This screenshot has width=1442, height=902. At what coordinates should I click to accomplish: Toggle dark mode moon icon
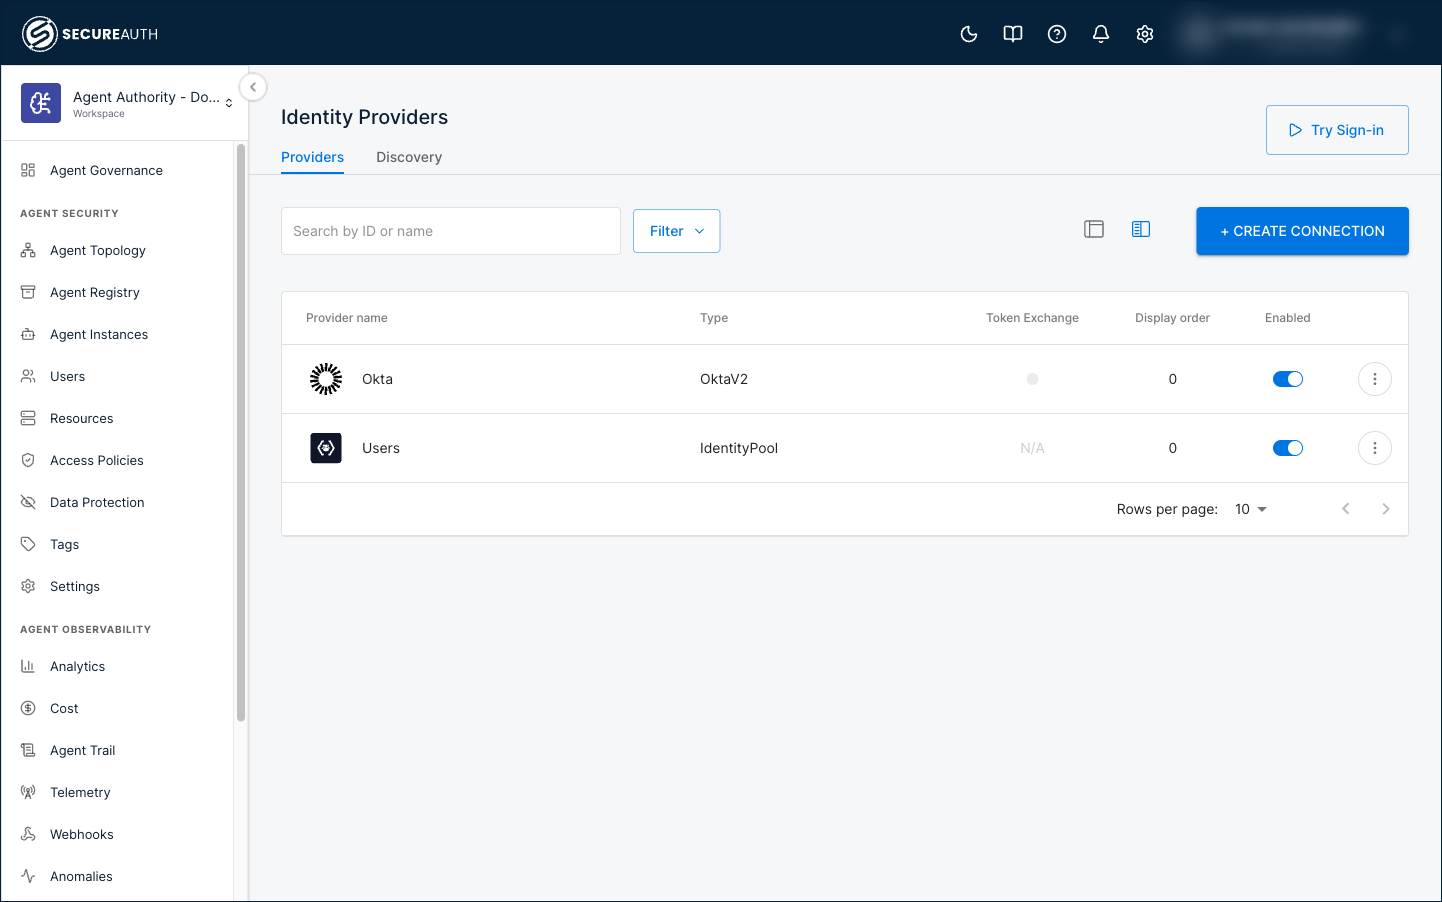point(969,34)
